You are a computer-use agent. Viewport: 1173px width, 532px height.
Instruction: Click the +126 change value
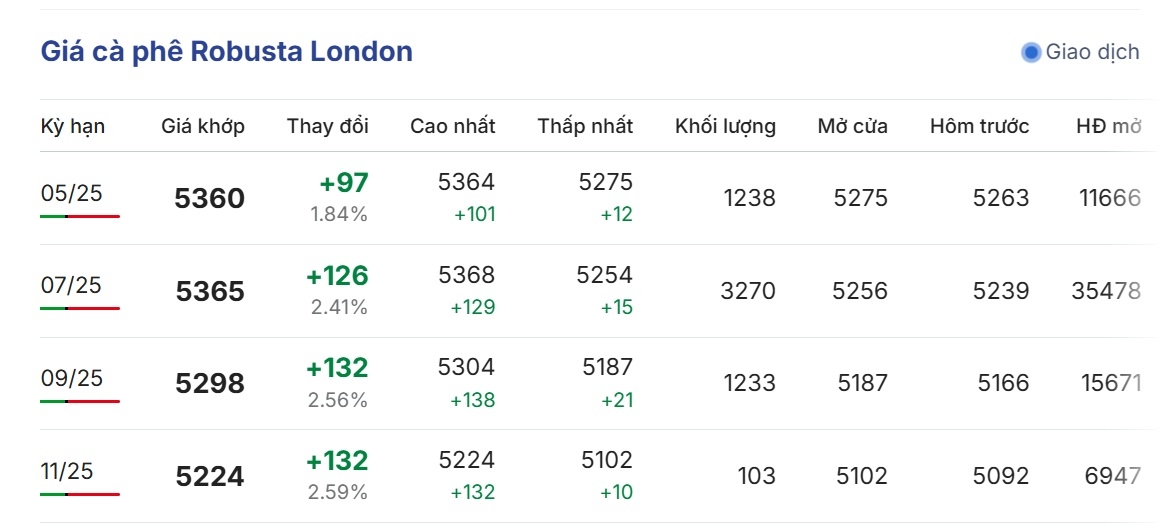[337, 276]
